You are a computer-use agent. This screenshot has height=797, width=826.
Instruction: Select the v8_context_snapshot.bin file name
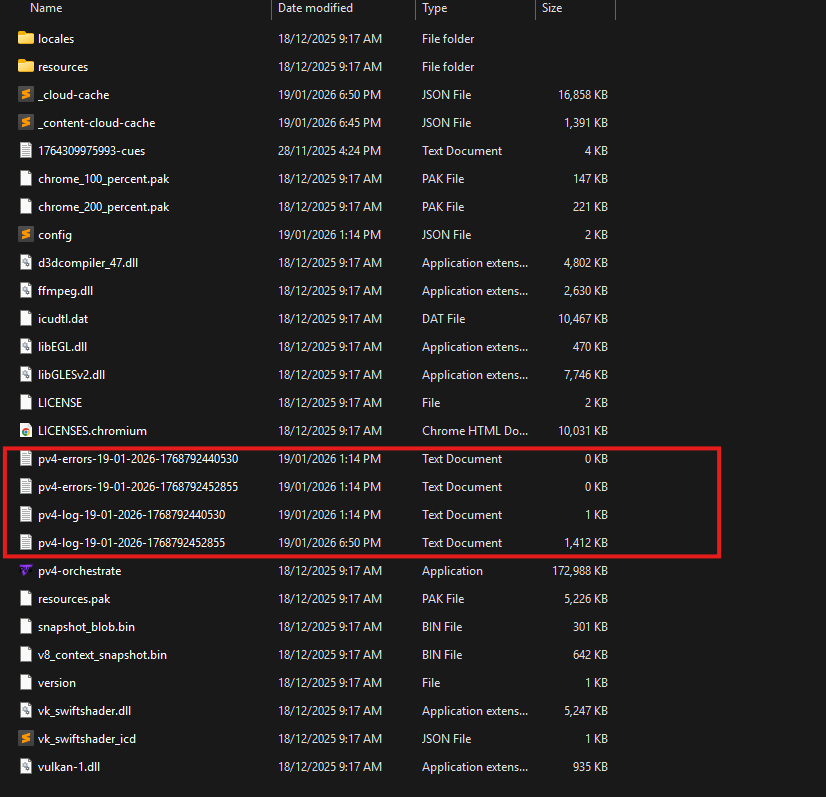[x=102, y=655]
